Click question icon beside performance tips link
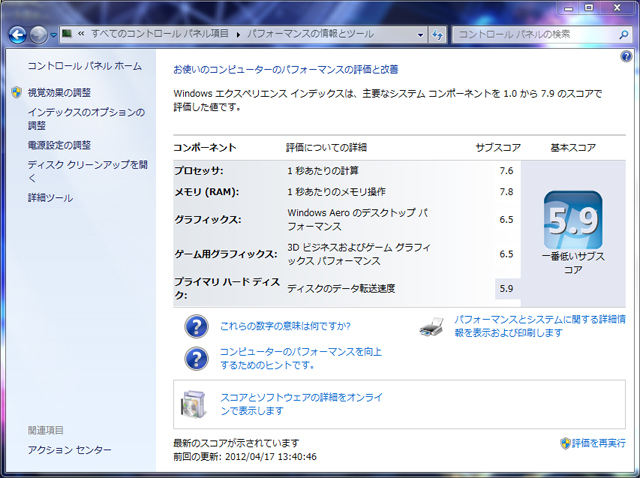The image size is (640, 478). 196,358
